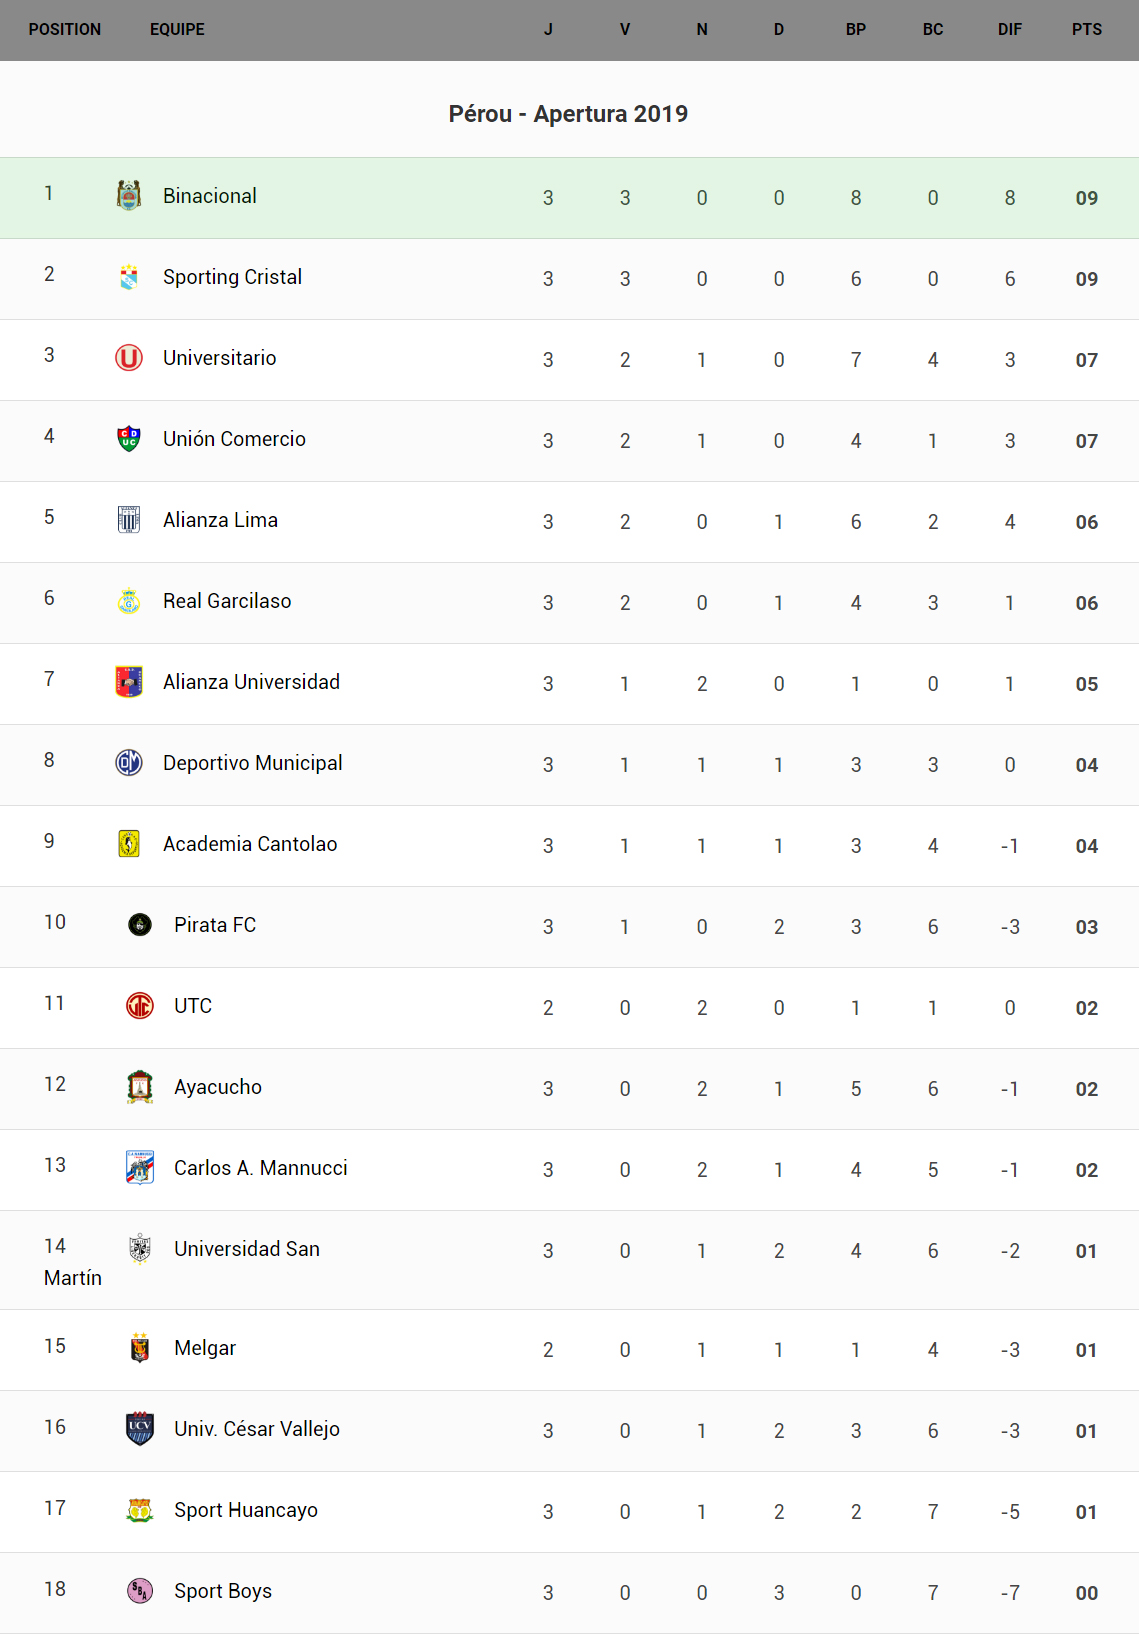This screenshot has height=1640, width=1139.
Task: Open the Real Garcilaso team link
Action: pyautogui.click(x=227, y=601)
